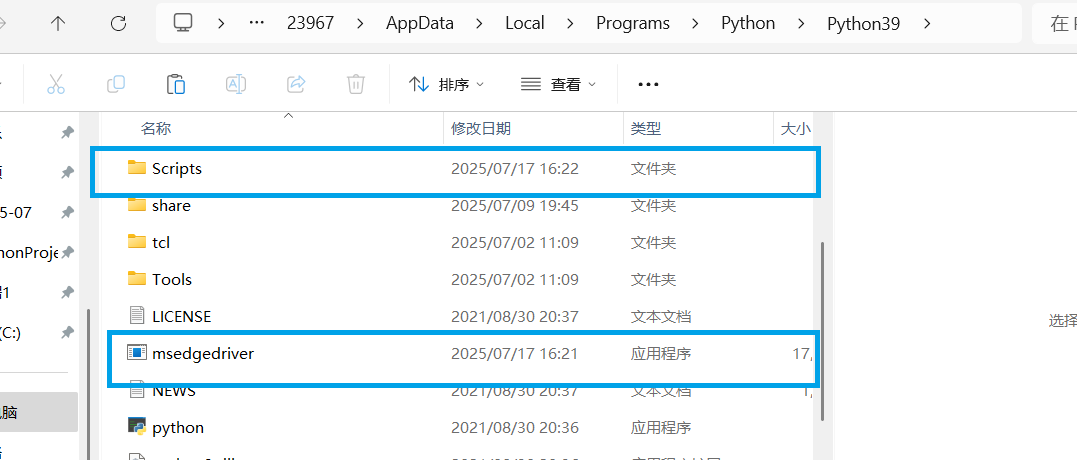Click the tcl folder icon
The image size is (1077, 460).
point(137,242)
